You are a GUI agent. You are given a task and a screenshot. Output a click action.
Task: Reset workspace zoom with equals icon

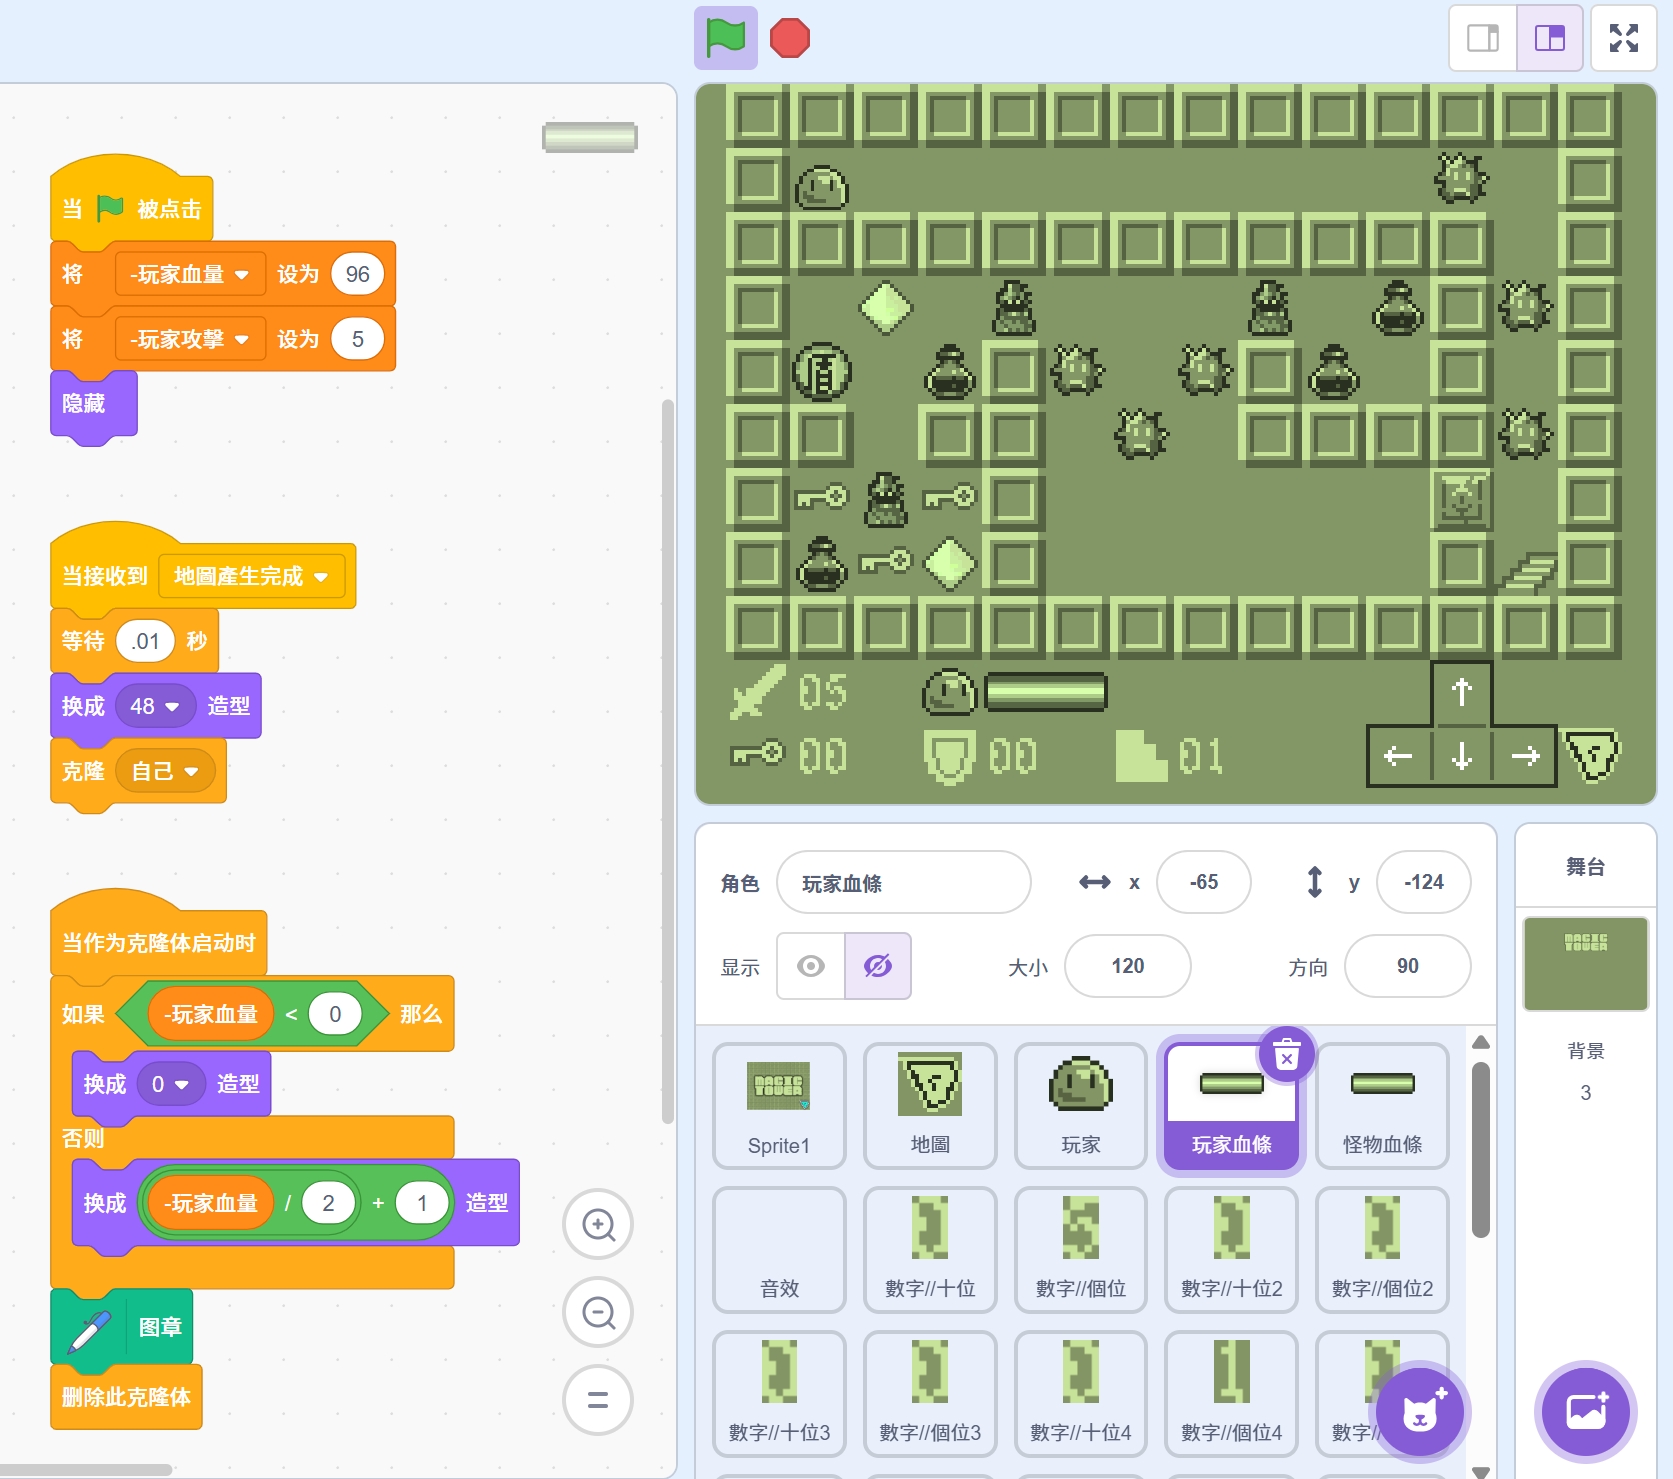(598, 1400)
